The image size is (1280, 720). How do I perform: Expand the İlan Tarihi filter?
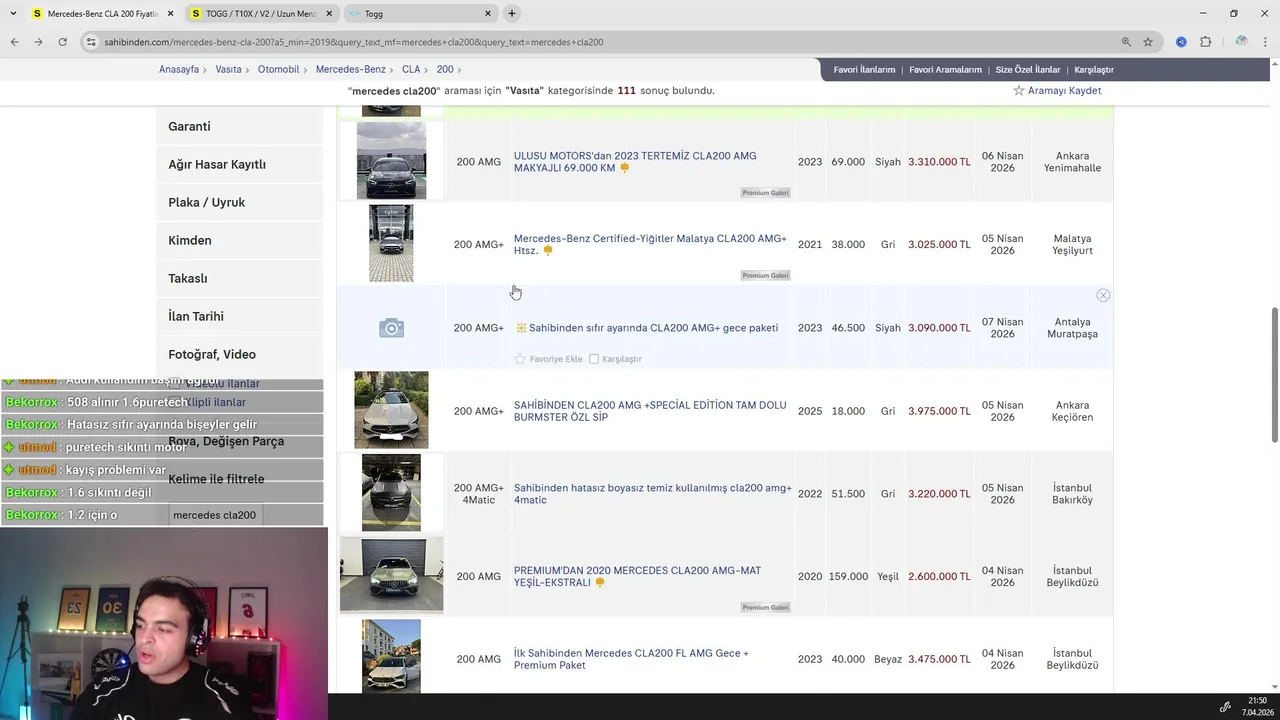click(x=239, y=316)
